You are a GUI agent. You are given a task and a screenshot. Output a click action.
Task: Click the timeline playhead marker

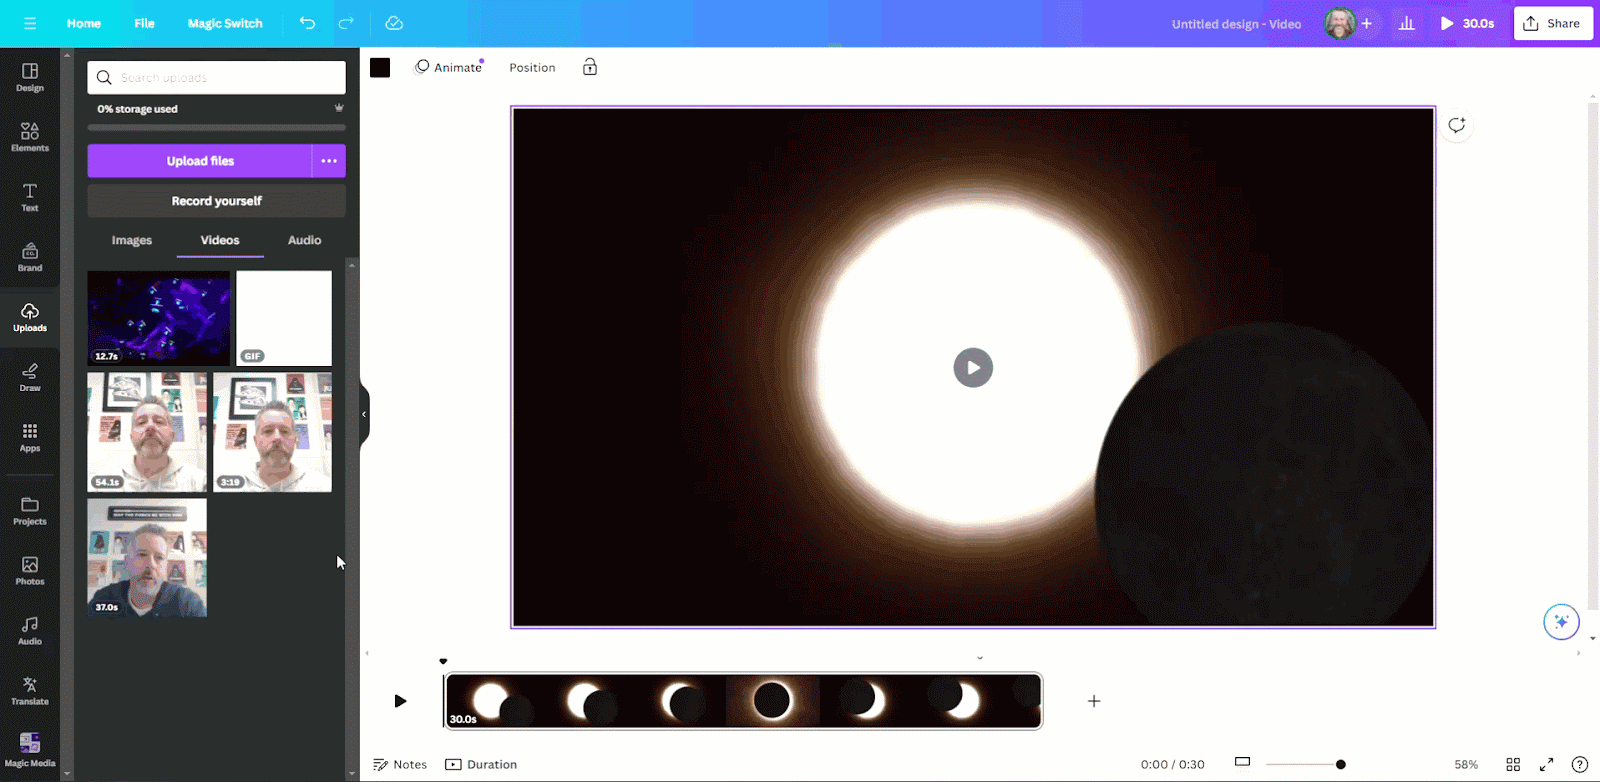click(x=443, y=661)
